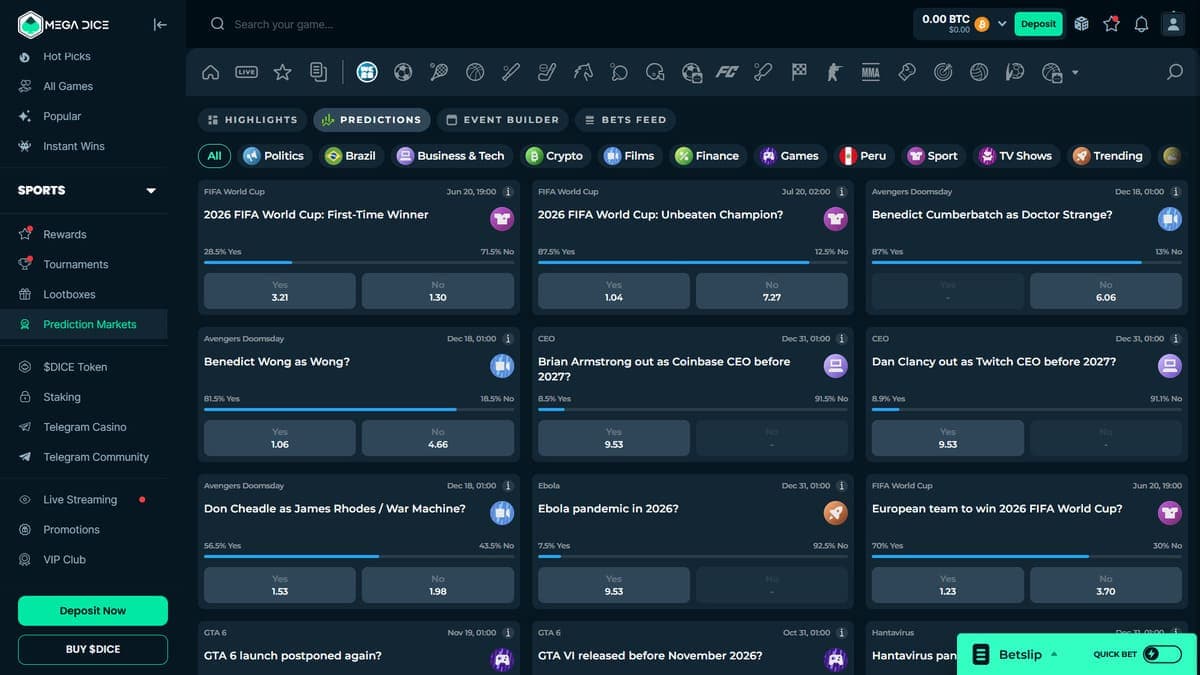Expand the SPORTS section dropdown arrow

pyautogui.click(x=151, y=190)
